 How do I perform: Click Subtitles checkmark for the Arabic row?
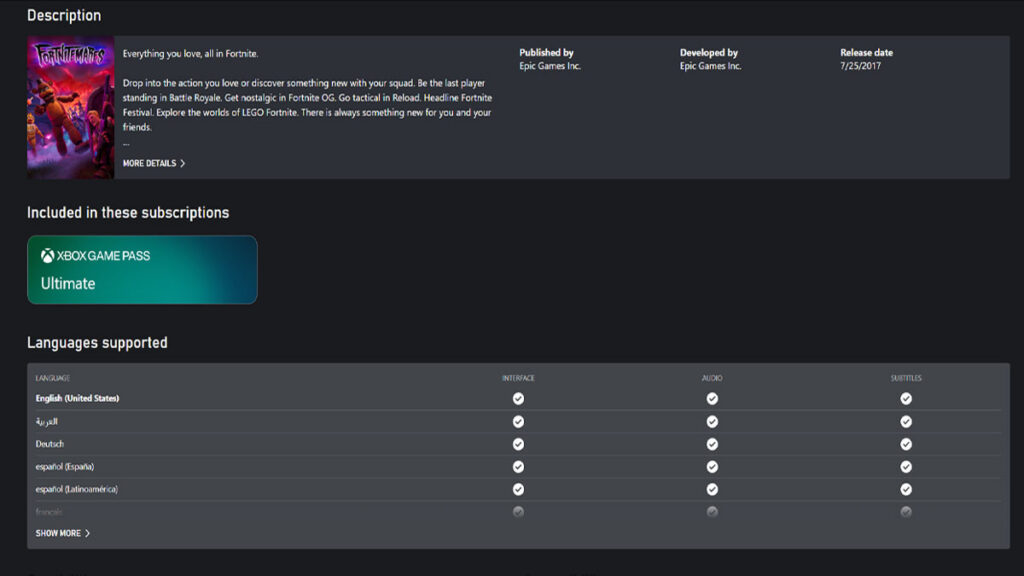(x=906, y=422)
